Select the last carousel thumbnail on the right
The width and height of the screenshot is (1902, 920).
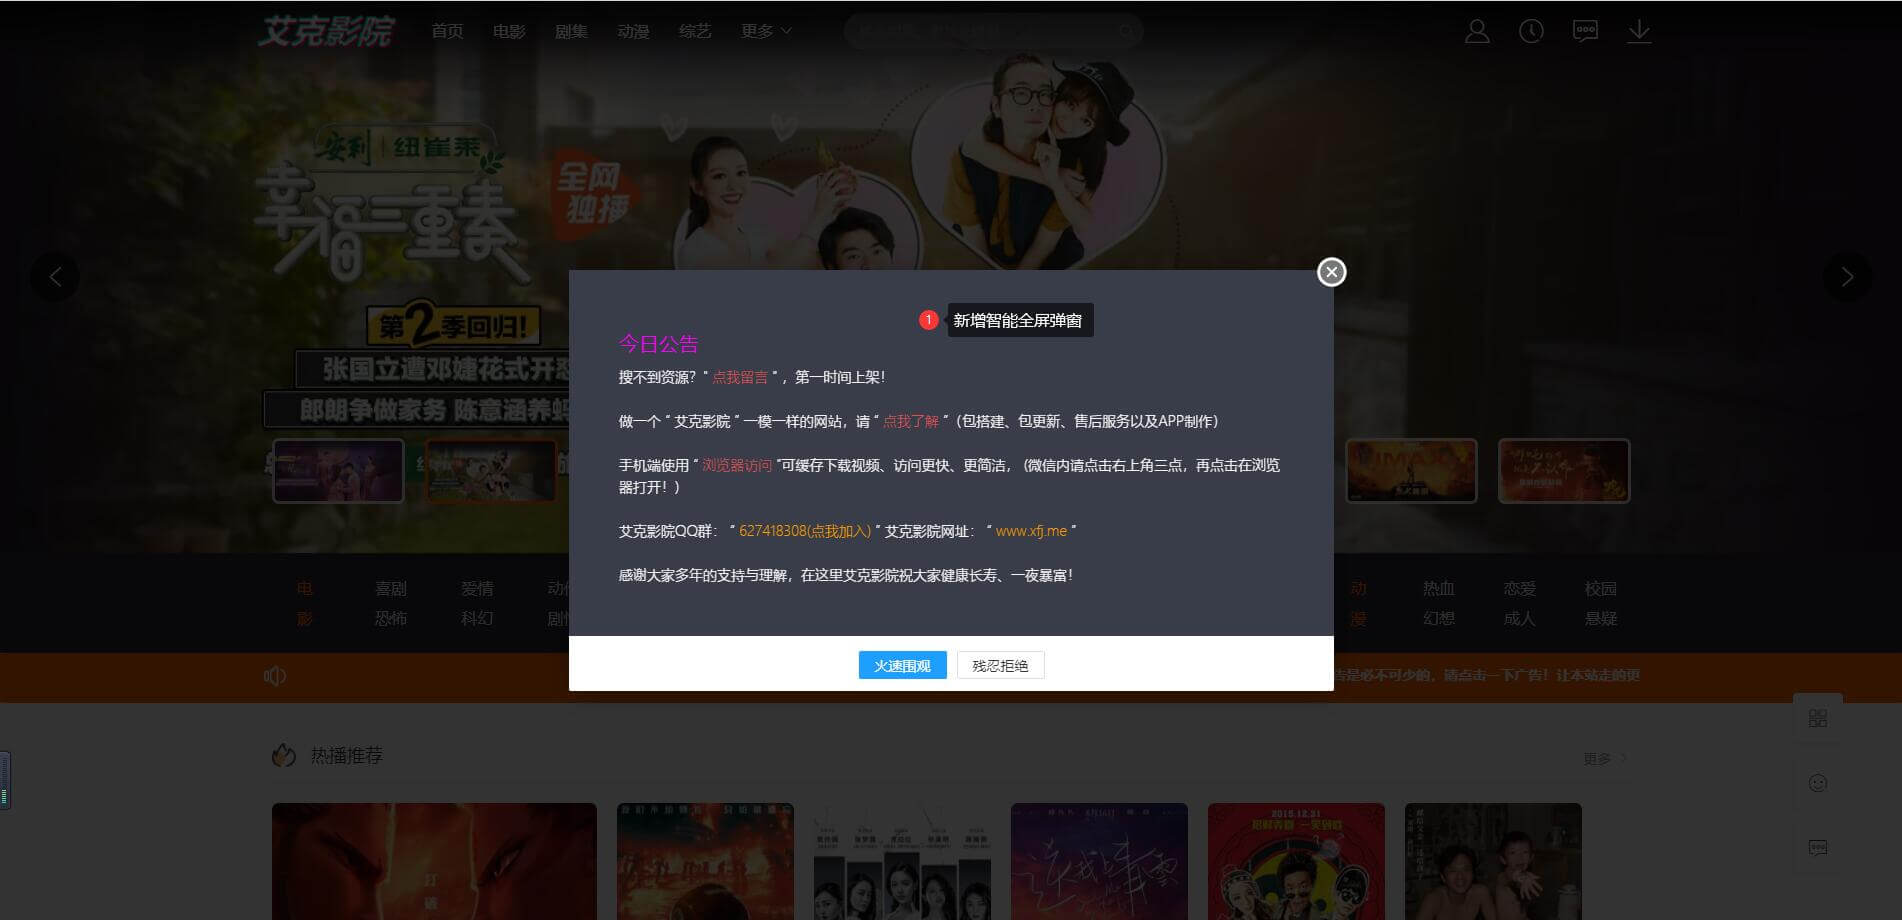pos(1564,470)
